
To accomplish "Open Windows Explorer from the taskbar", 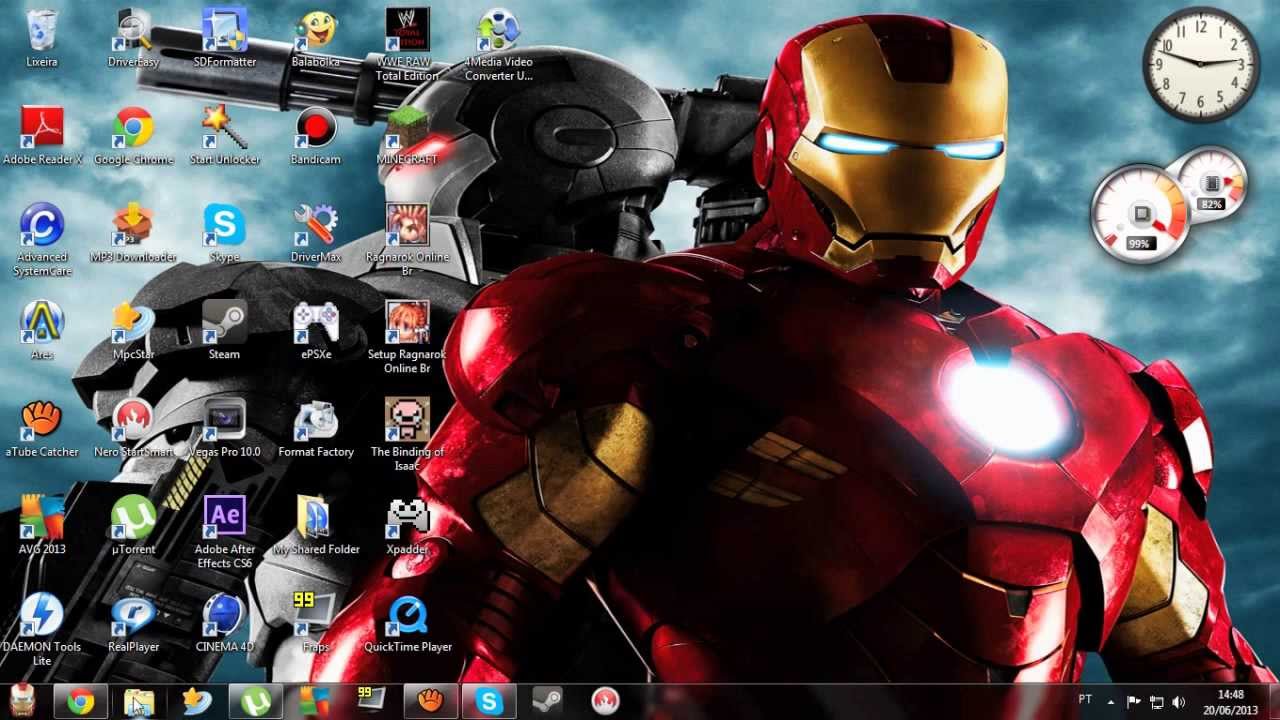I will tap(139, 701).
